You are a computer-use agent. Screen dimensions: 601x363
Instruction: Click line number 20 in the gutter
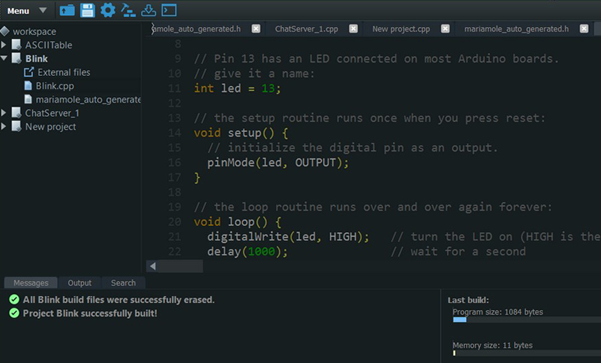pos(174,222)
